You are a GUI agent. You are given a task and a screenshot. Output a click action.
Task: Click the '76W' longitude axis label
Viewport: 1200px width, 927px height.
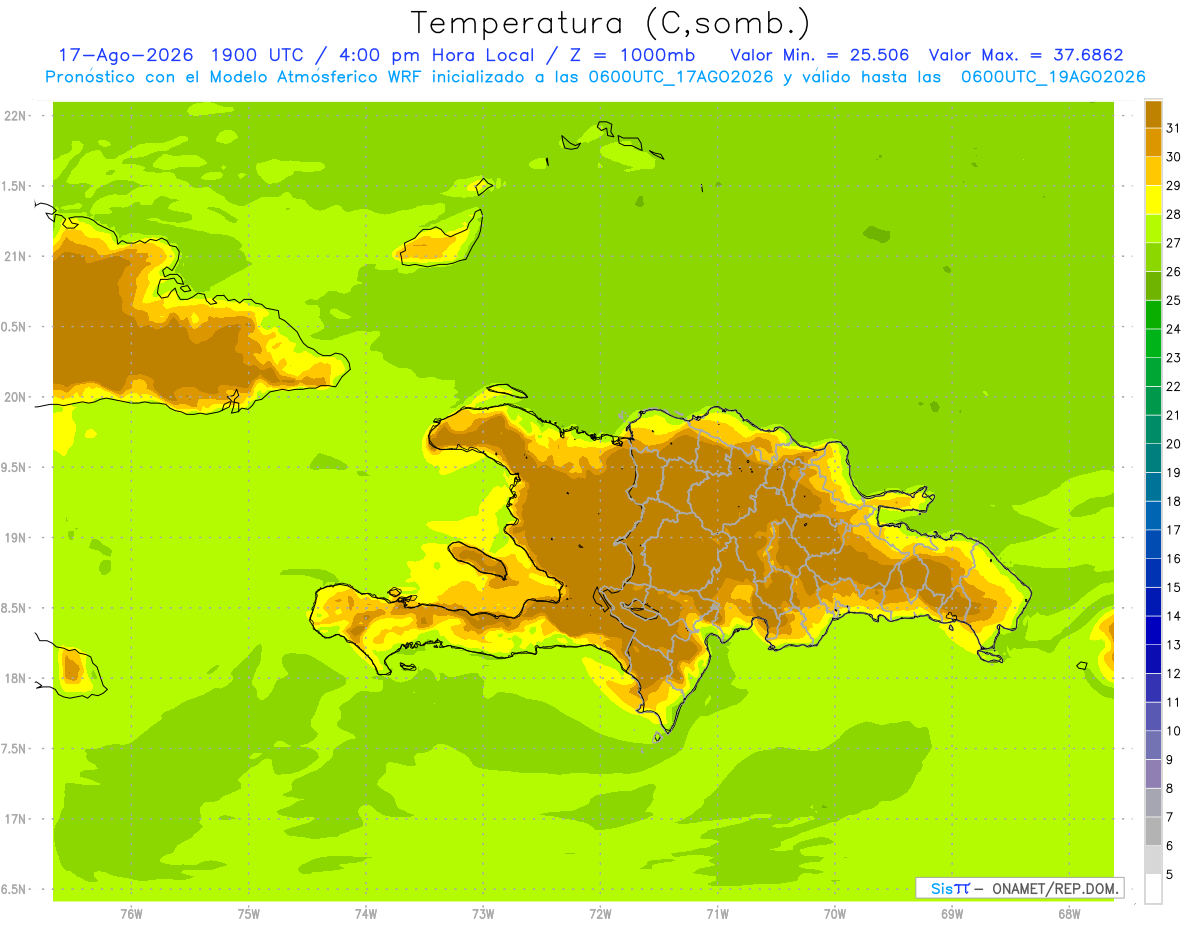pos(131,914)
